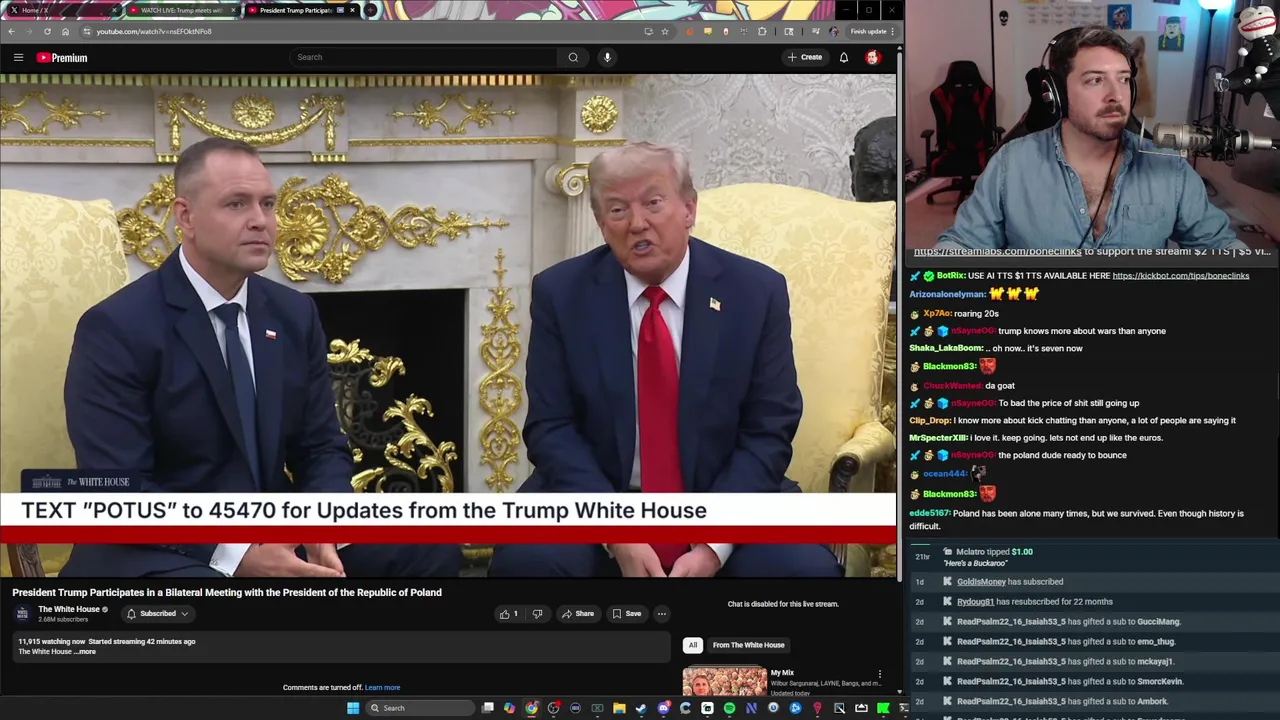Open streamlabs.com boneclinks link in chat

pos(997,251)
